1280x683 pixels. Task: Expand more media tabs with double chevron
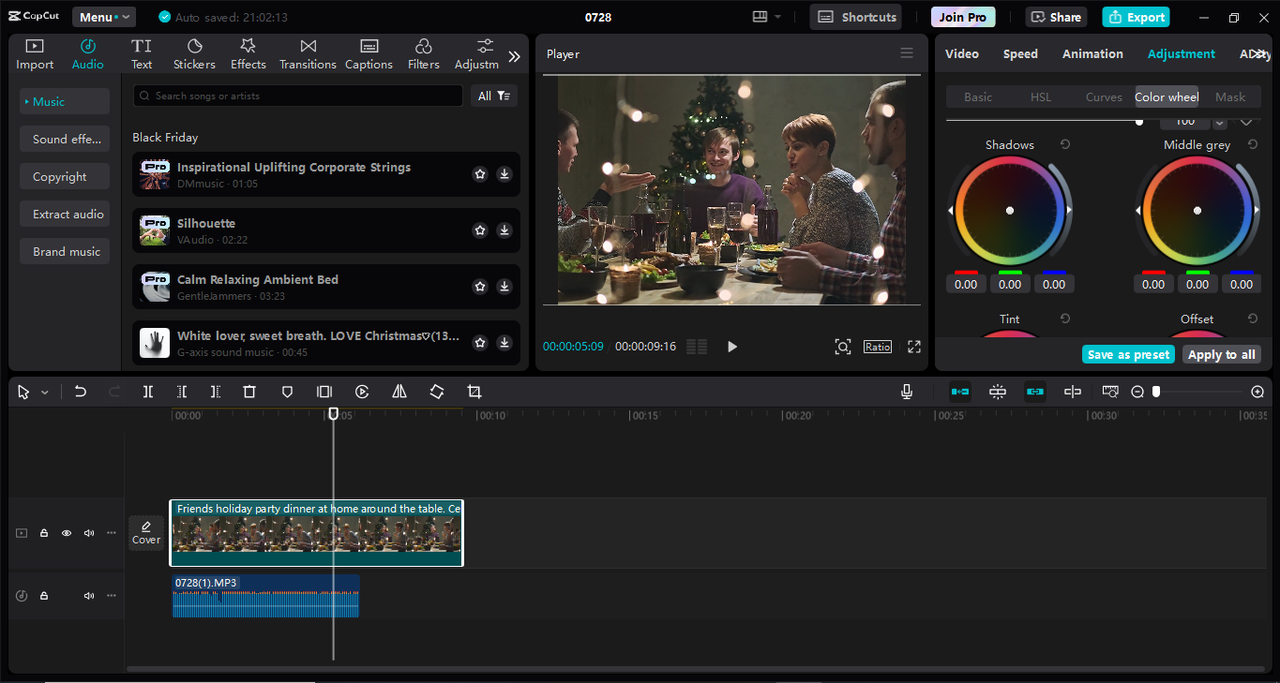tap(514, 56)
